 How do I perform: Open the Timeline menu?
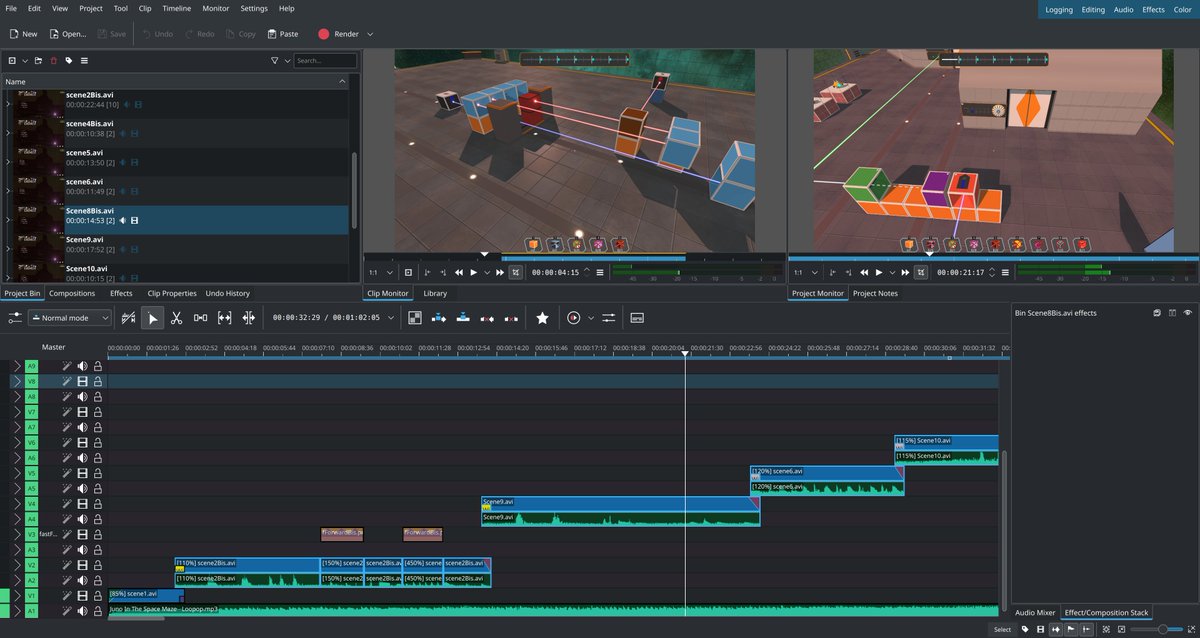(176, 8)
